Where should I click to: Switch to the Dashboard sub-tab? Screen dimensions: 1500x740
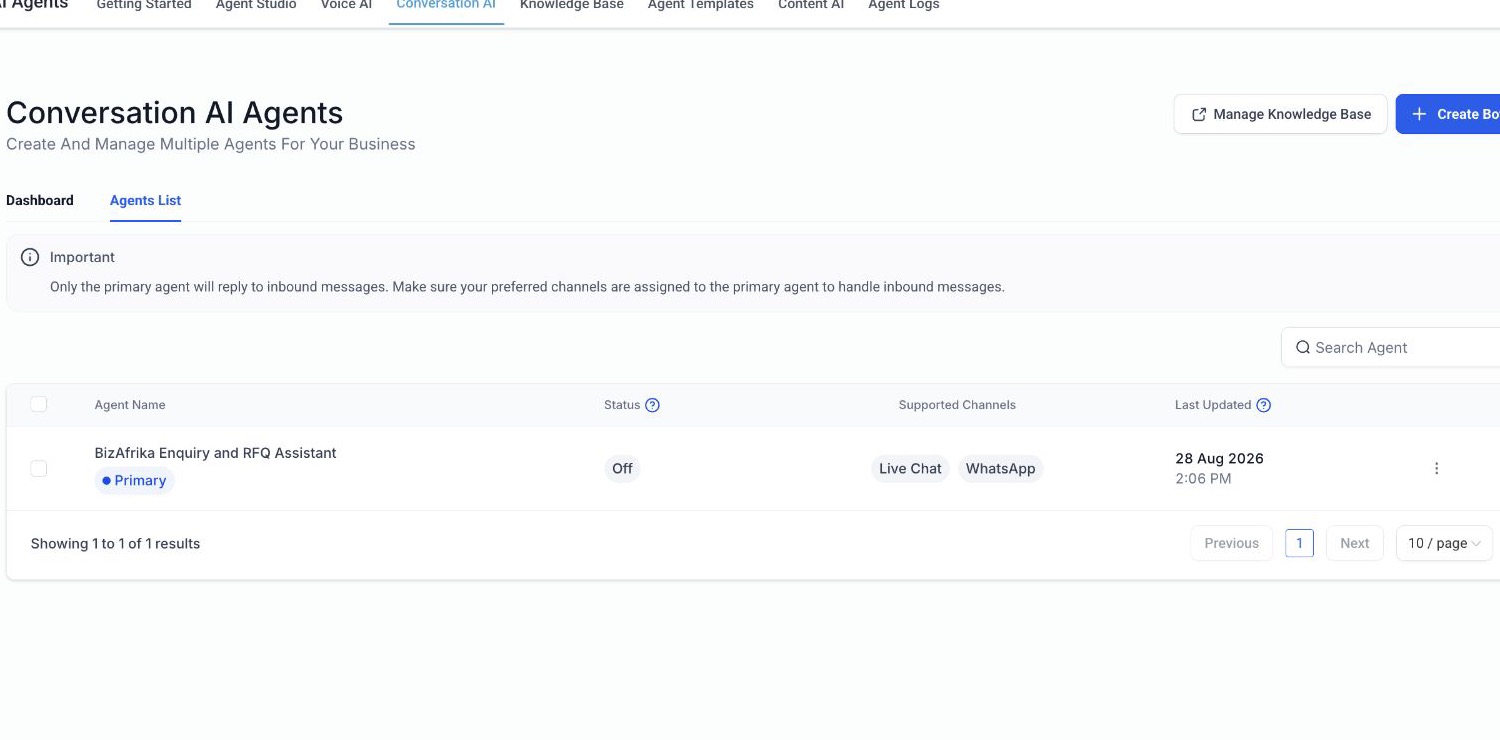coord(40,200)
